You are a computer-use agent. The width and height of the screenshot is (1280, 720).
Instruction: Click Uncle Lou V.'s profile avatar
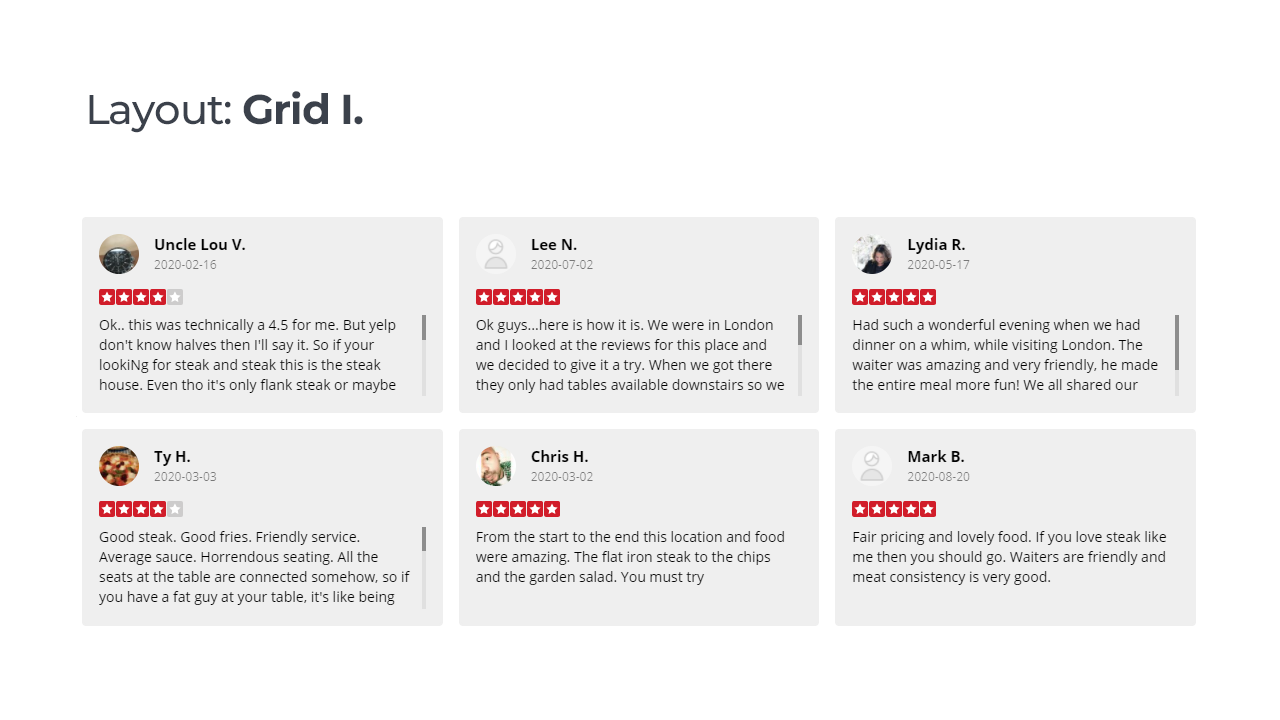click(x=119, y=254)
